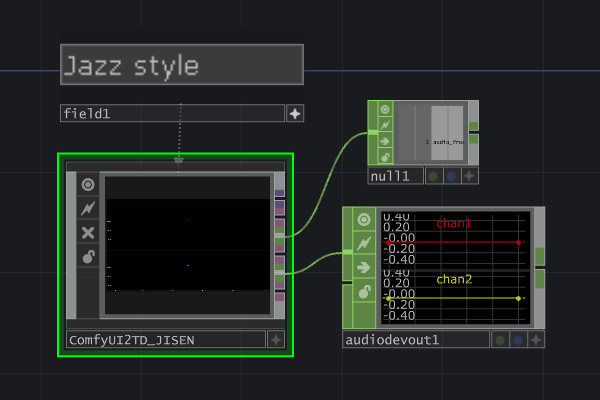Click the chan1 label in audiodevout1 viewer
Viewport: 600px width, 400px height.
[454, 224]
